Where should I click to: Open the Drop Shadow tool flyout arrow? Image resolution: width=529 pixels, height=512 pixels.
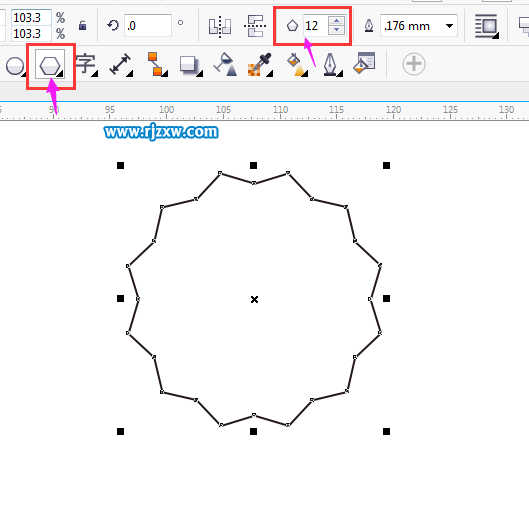[x=199, y=73]
